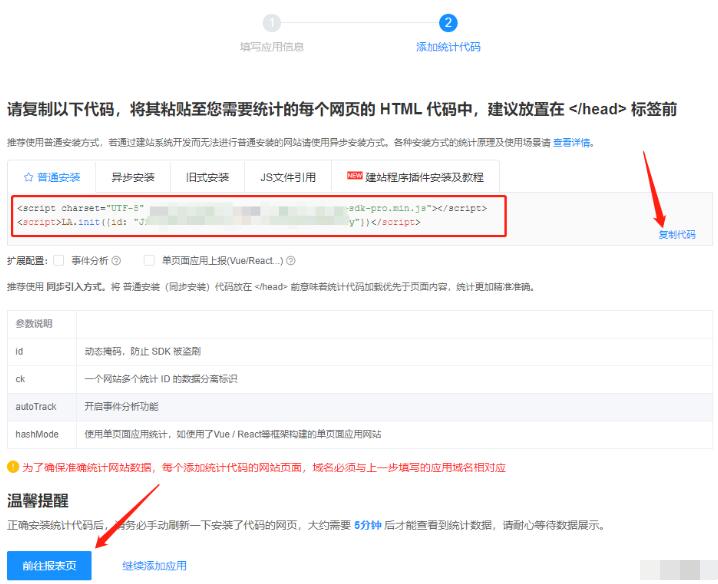Click the star icon on 普通安装 tab
Image resolution: width=718 pixels, height=584 pixels.
28,177
